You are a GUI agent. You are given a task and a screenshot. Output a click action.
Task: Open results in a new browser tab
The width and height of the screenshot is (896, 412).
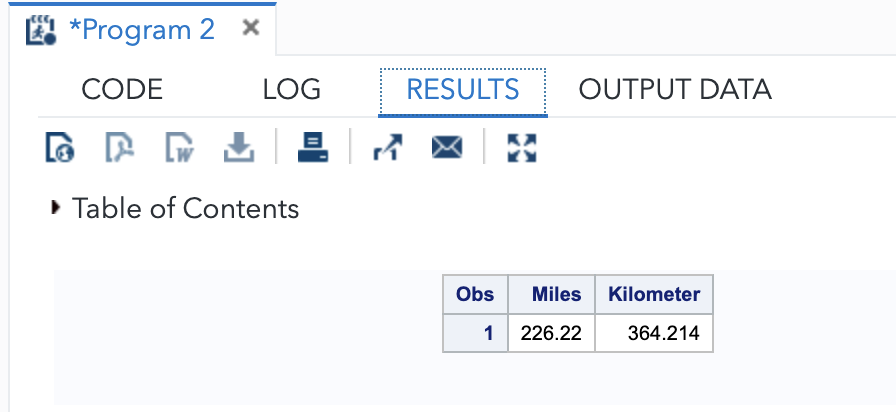click(385, 149)
